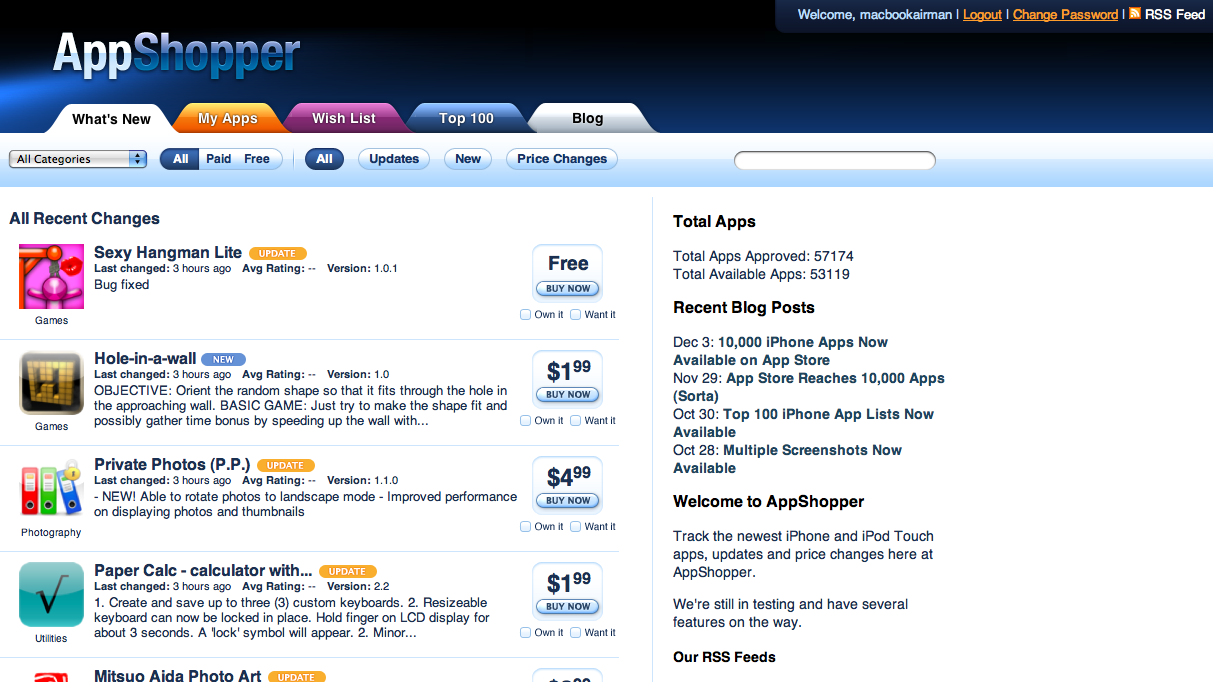Click "Bug fixed" description text
The height and width of the screenshot is (682, 1213).
(x=121, y=285)
